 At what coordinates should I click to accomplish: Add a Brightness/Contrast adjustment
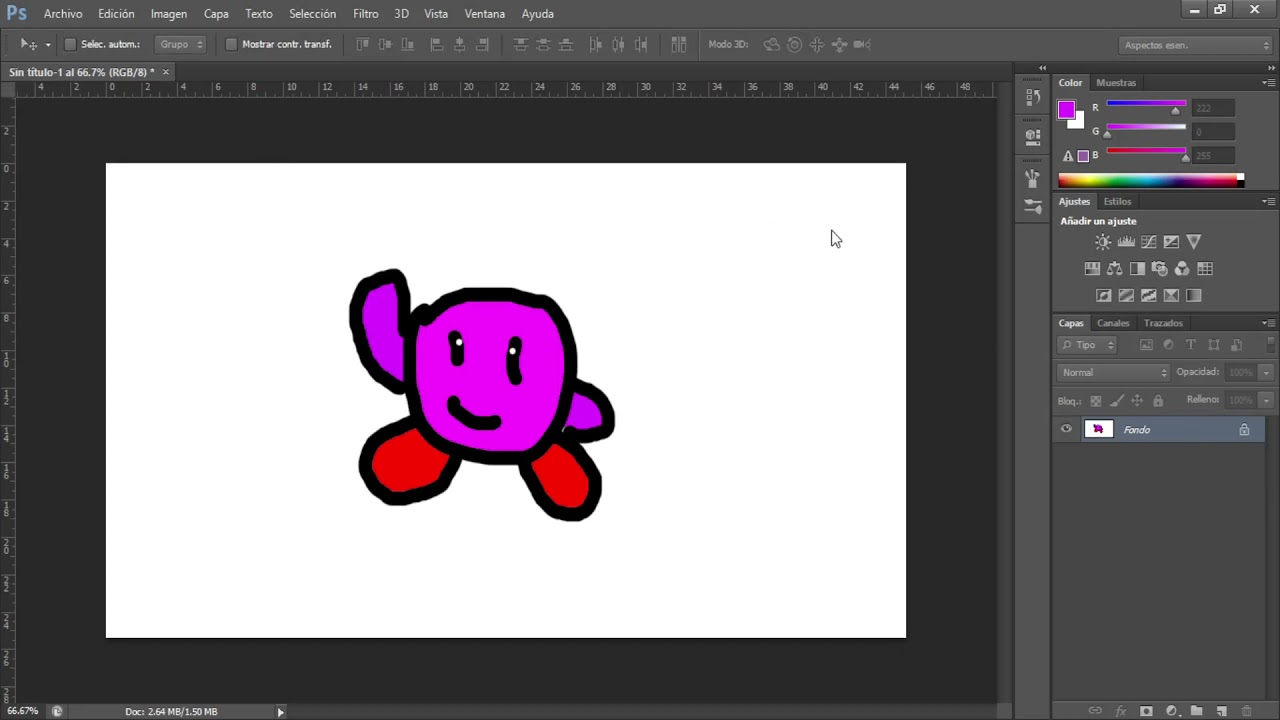click(1103, 242)
